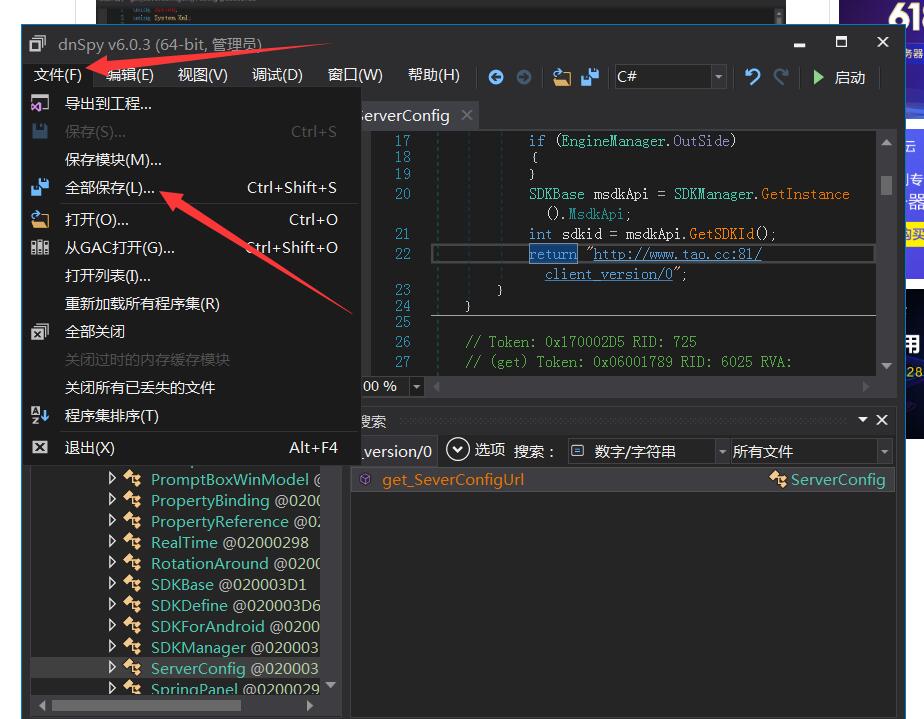The image size is (924, 719).
Task: Expand the SDKManager tree node
Action: point(112,647)
